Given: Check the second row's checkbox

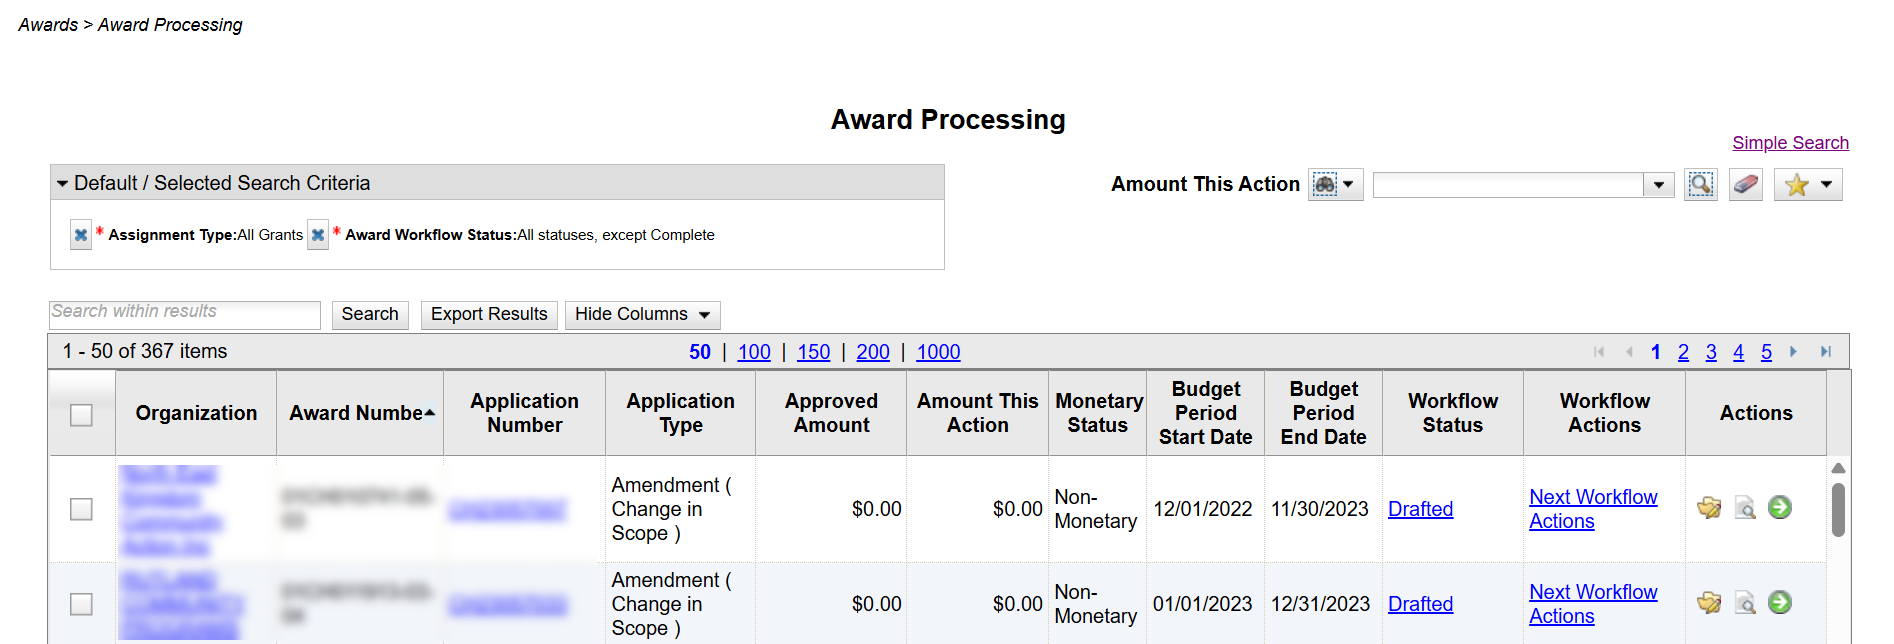Looking at the screenshot, I should click(x=81, y=604).
